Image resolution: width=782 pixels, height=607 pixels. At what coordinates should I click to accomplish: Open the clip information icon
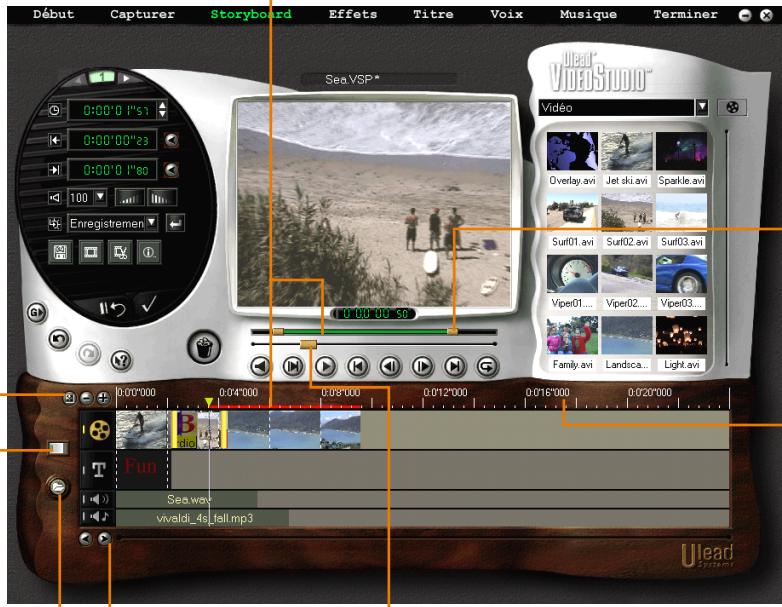click(149, 252)
